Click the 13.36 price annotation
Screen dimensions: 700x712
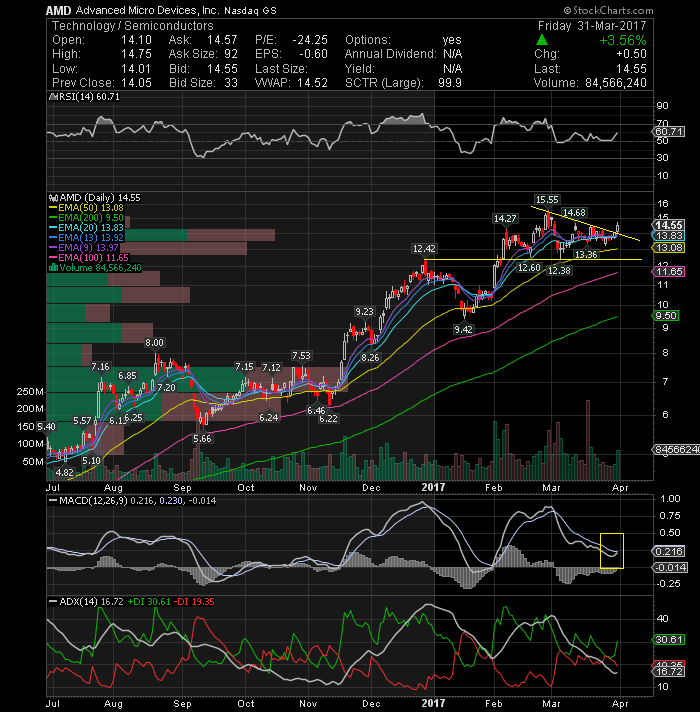click(x=586, y=255)
